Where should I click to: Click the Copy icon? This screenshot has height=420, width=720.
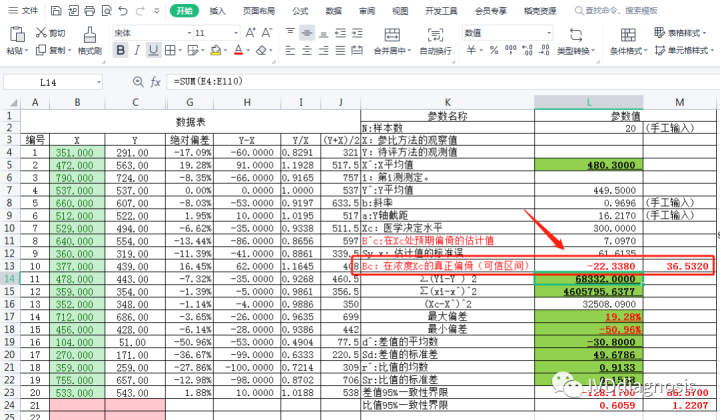coord(41,50)
